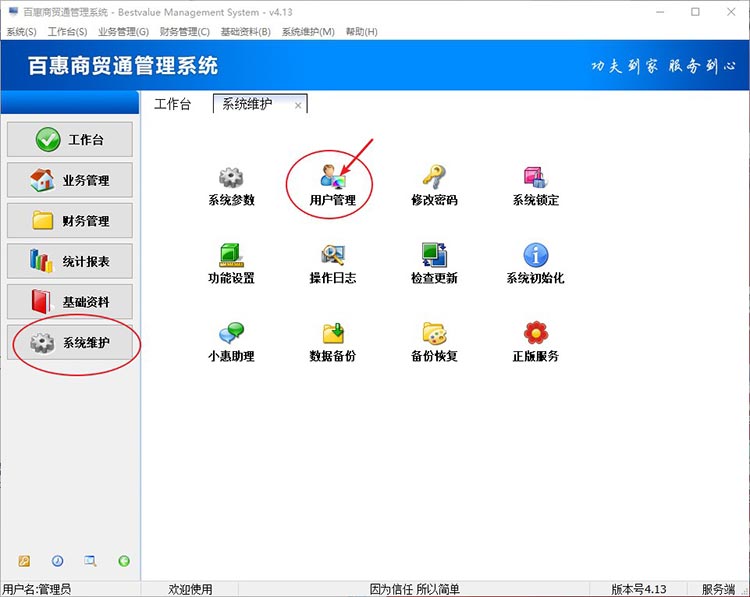Select the 统计报表 sidebar button
Viewport: 750px width, 597px height.
(70, 261)
